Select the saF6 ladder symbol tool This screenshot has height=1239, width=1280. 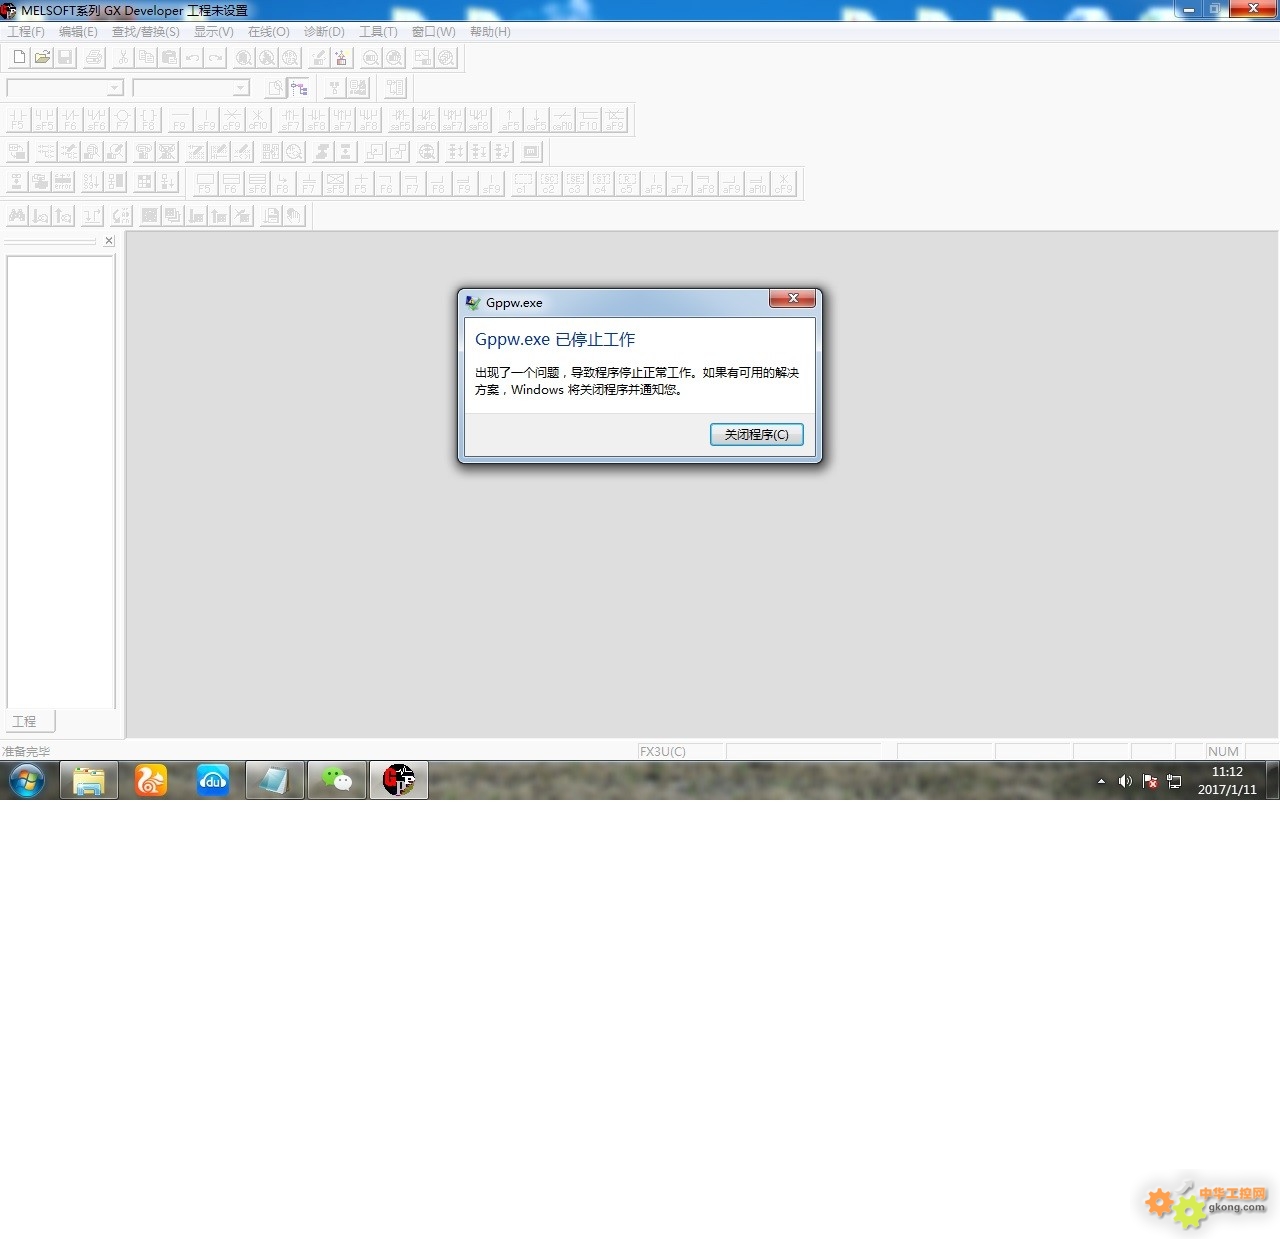tap(426, 120)
